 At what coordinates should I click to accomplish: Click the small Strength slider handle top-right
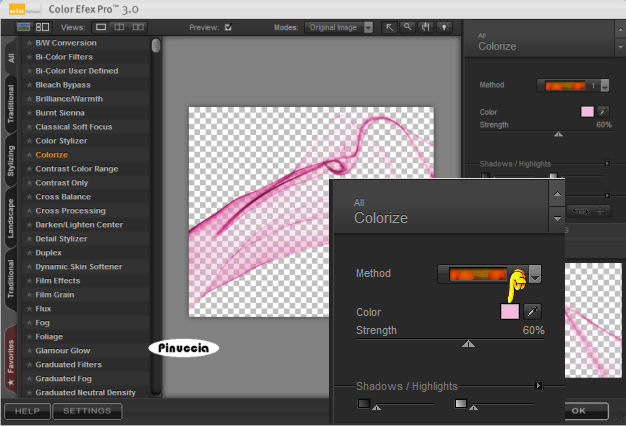[559, 135]
